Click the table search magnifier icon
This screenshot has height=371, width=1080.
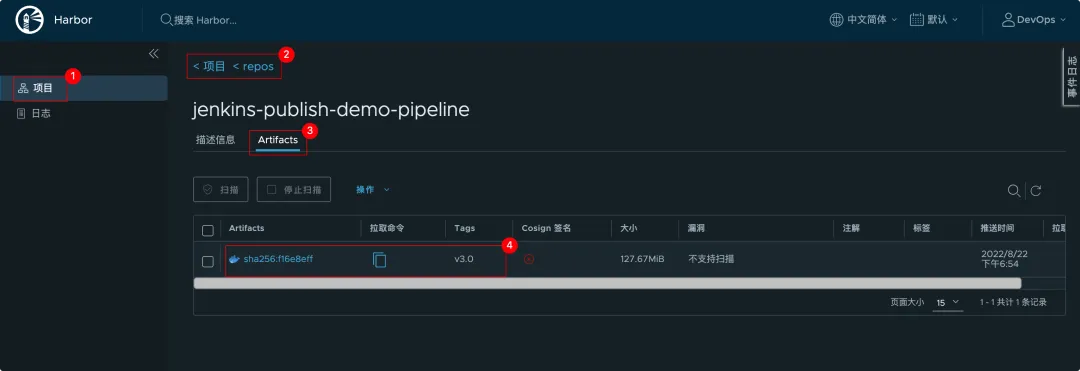1013,191
